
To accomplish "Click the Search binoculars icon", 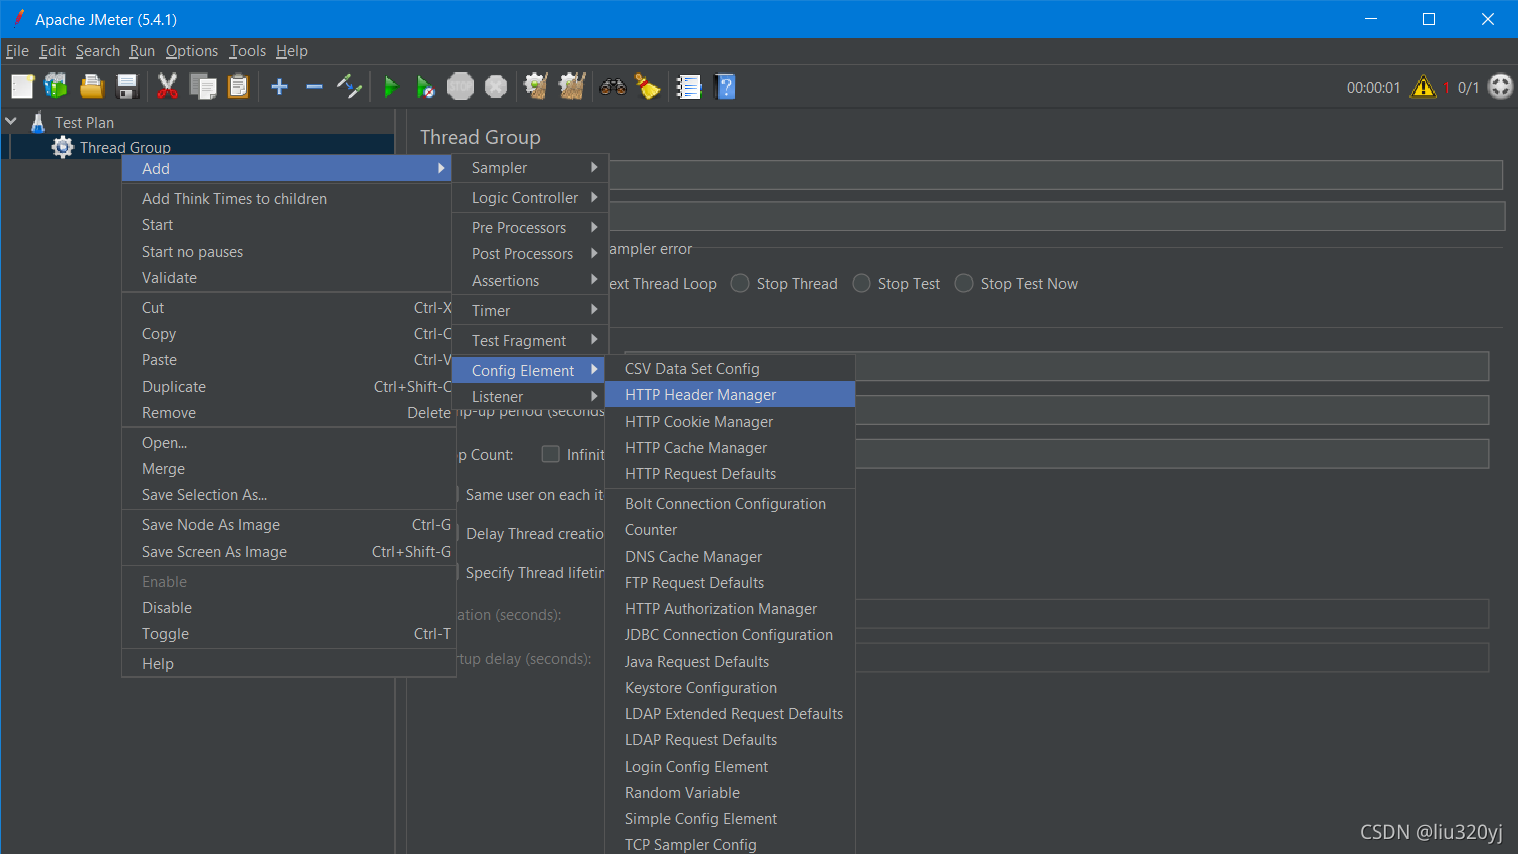I will [x=613, y=87].
